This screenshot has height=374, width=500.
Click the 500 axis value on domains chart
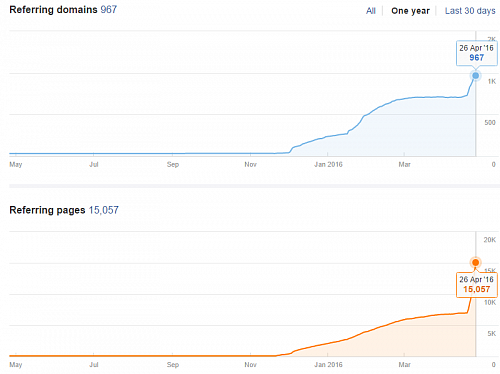(490, 123)
